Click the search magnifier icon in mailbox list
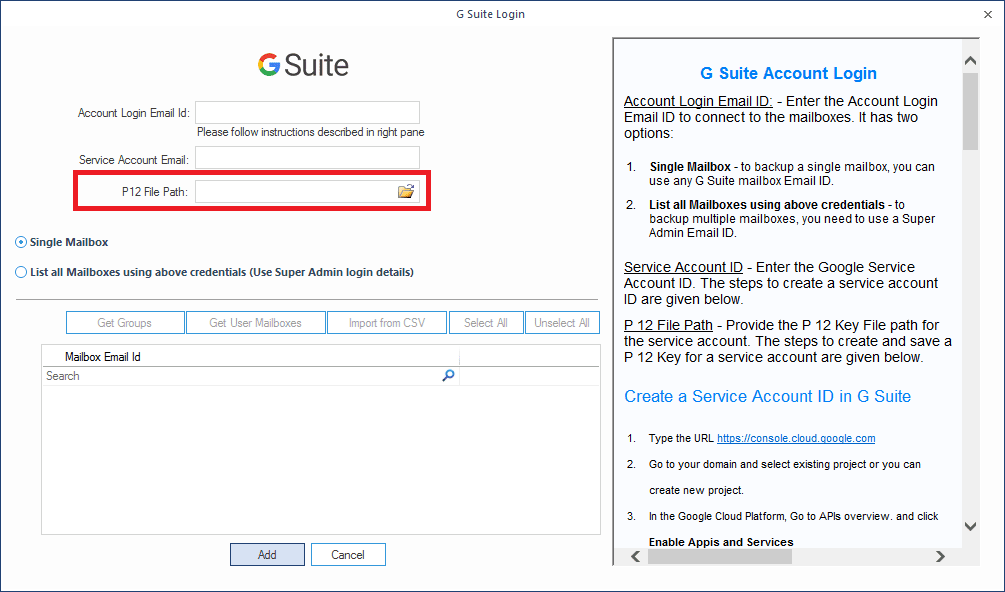The height and width of the screenshot is (592, 1005). click(448, 375)
